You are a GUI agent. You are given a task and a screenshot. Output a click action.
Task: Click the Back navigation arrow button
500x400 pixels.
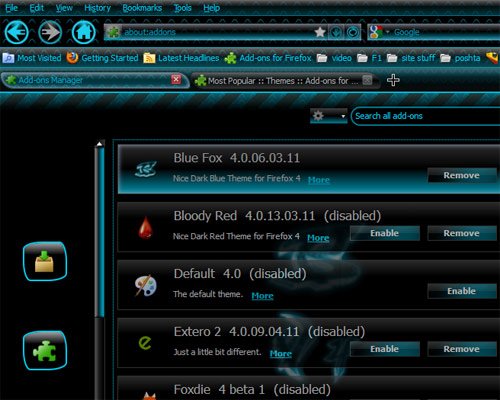coord(16,32)
